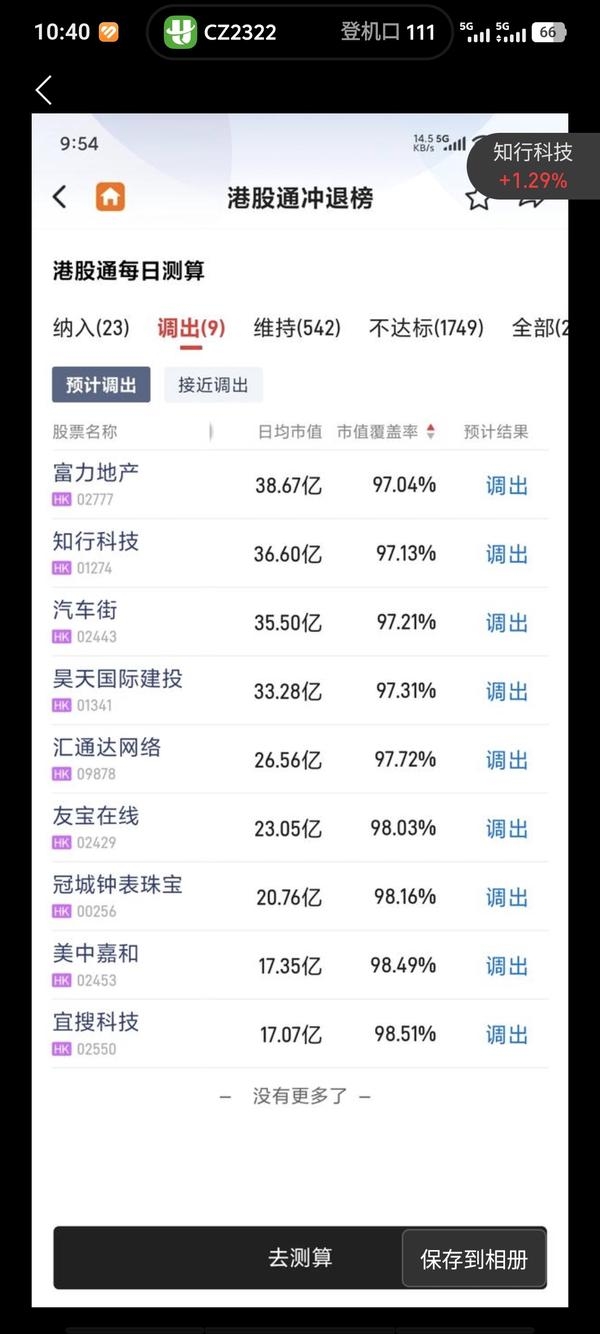
Task: Open the 知行科技 floating quote popup
Action: (x=533, y=166)
